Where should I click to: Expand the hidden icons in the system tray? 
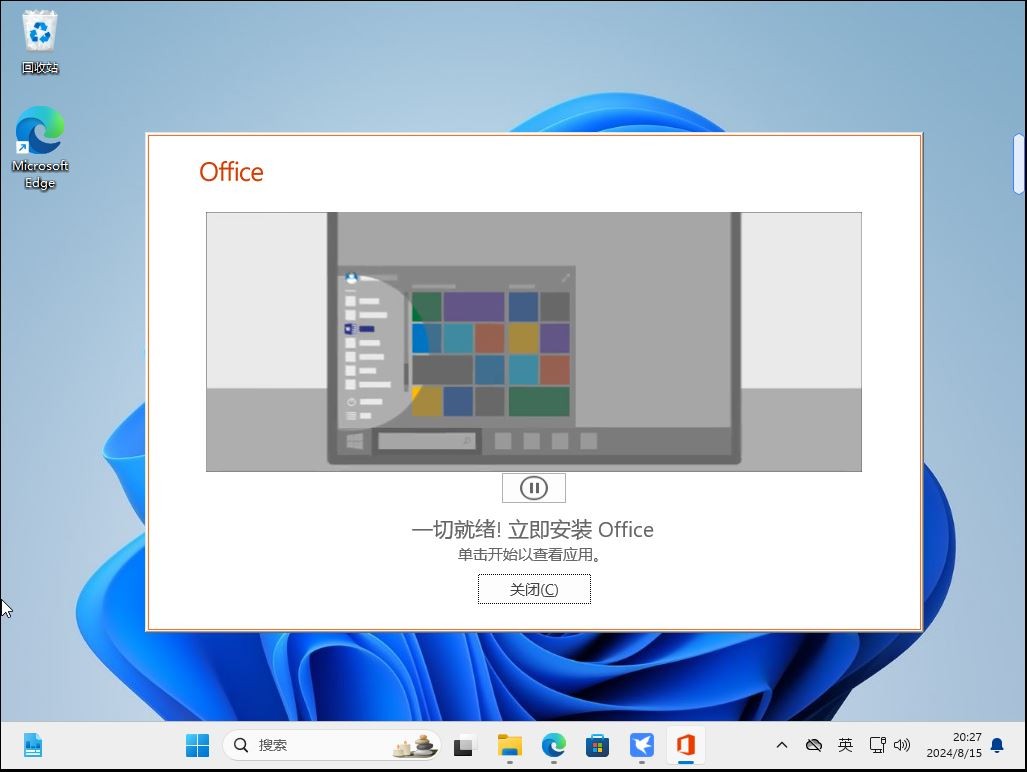(781, 745)
